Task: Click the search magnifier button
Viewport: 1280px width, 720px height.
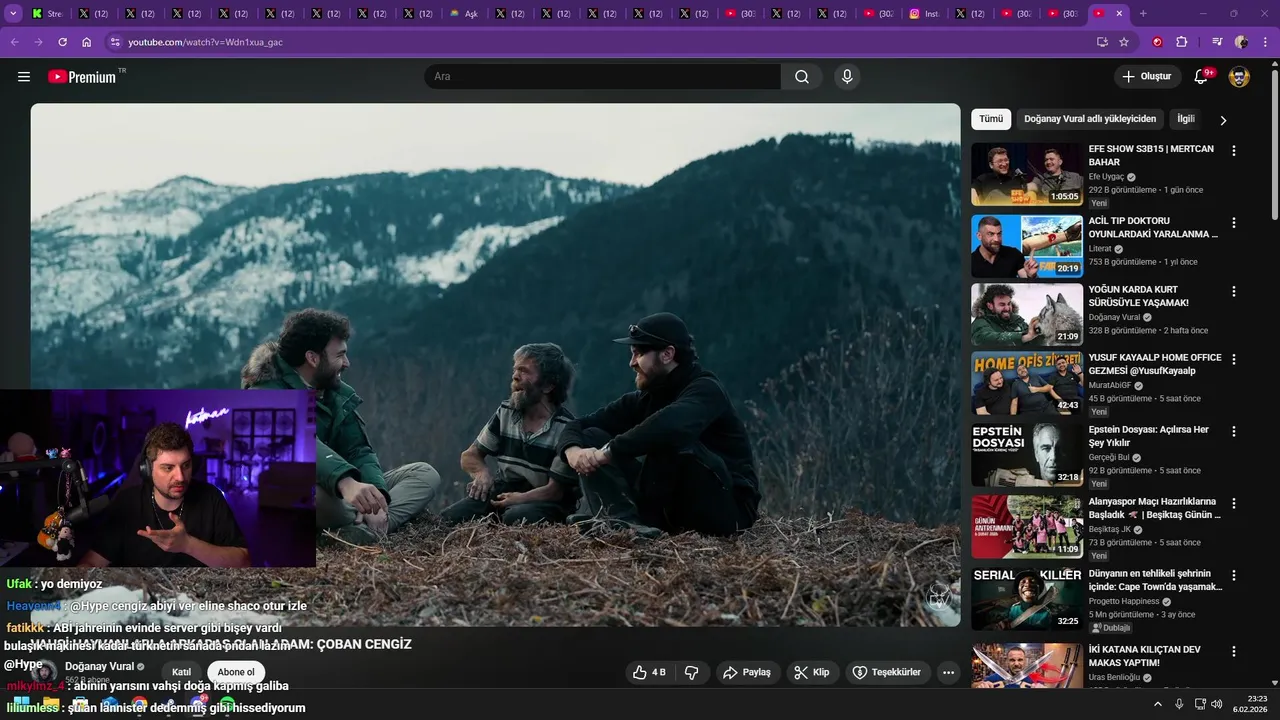Action: (x=802, y=77)
